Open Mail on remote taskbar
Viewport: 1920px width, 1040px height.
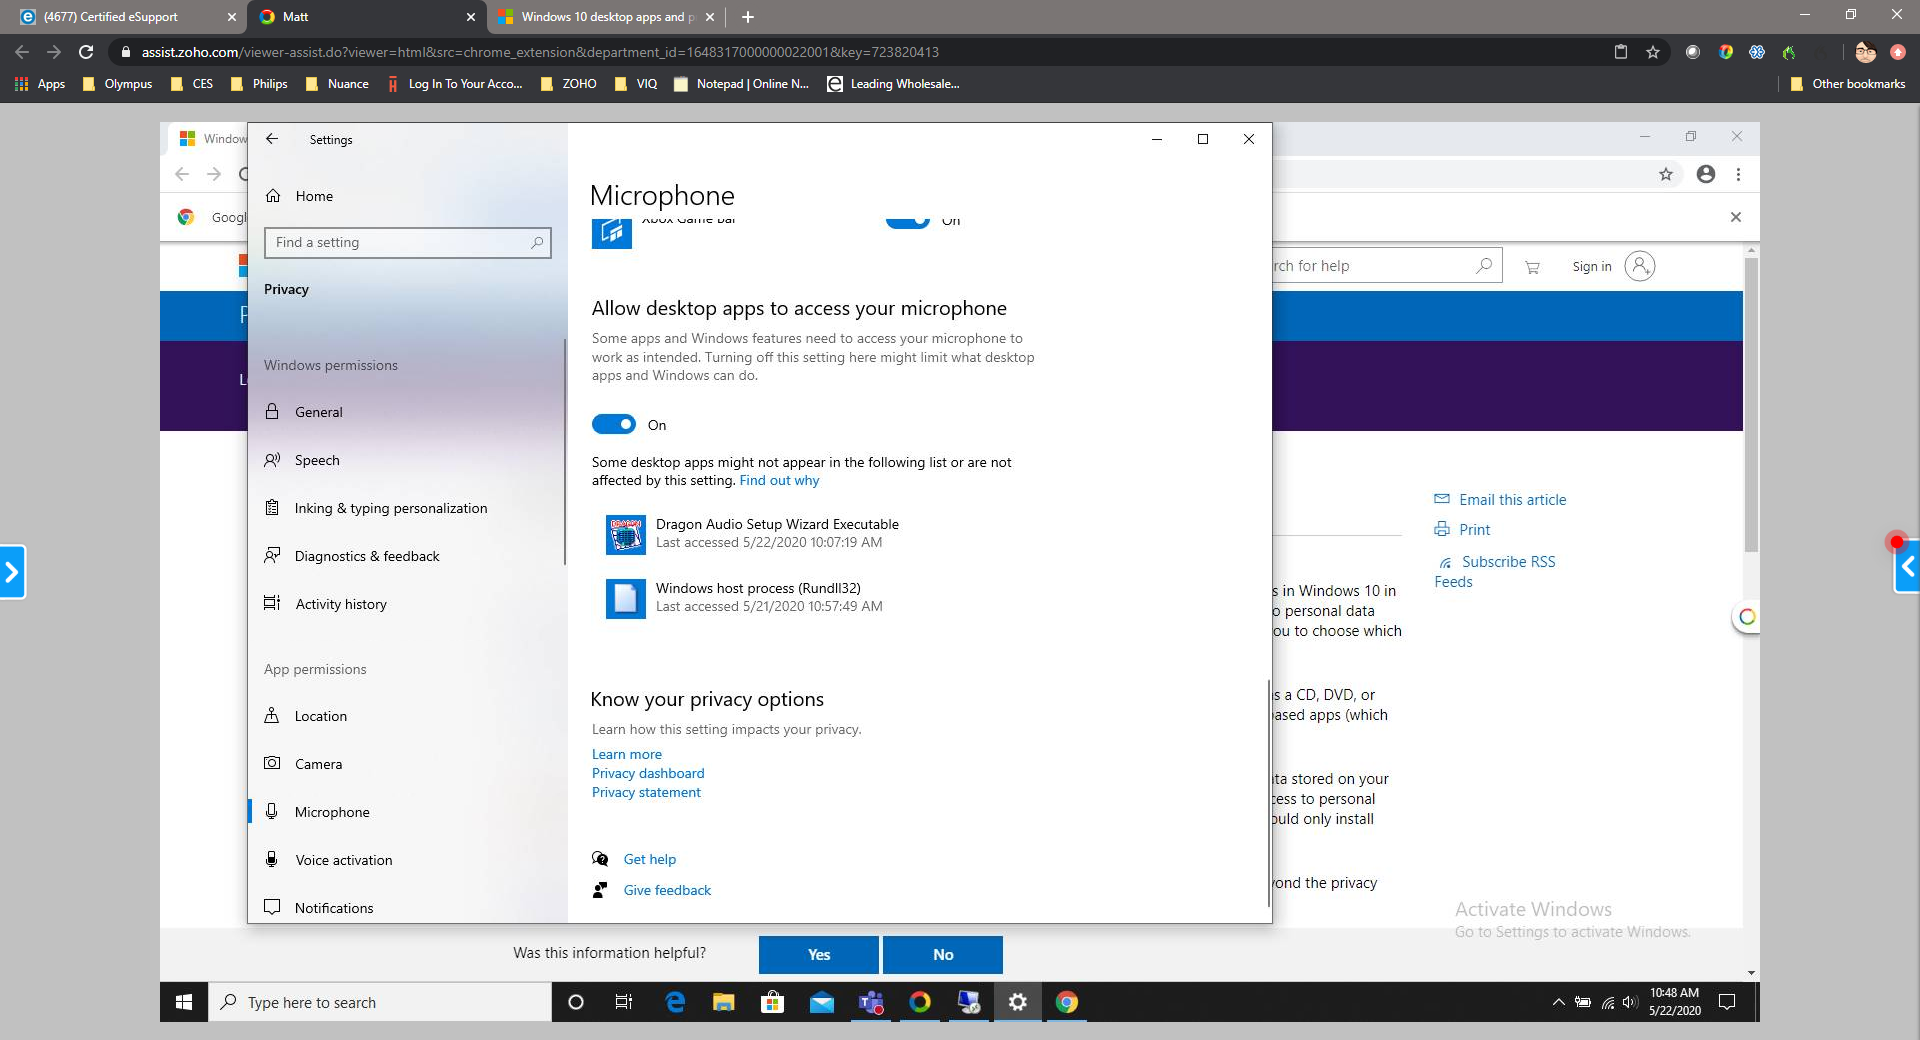tap(822, 1002)
